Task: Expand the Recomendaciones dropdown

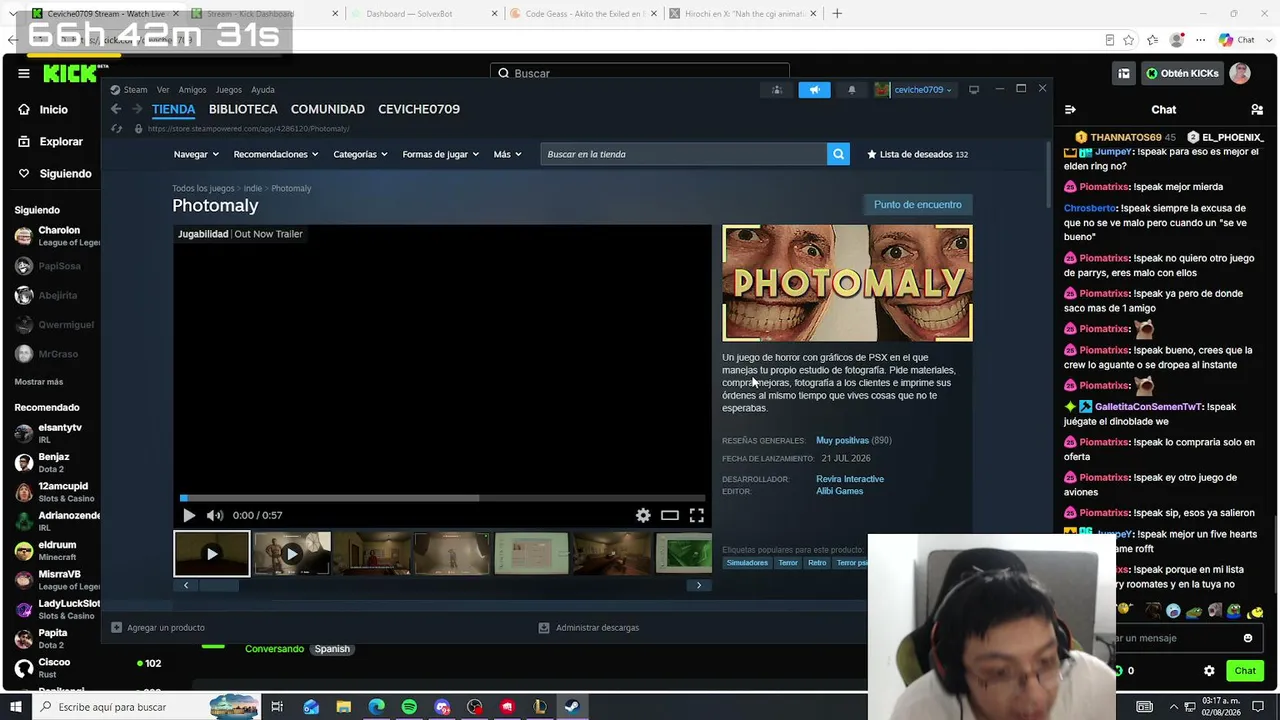Action: [x=276, y=154]
